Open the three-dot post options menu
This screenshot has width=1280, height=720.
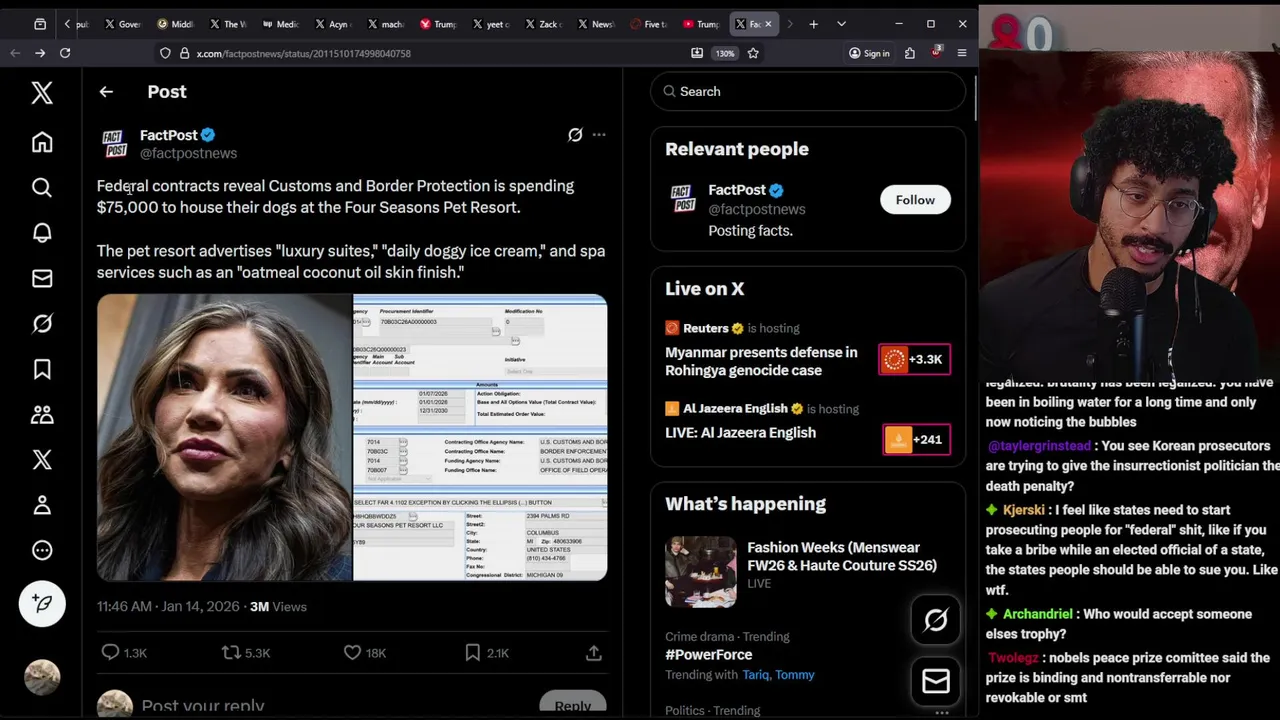click(x=599, y=135)
